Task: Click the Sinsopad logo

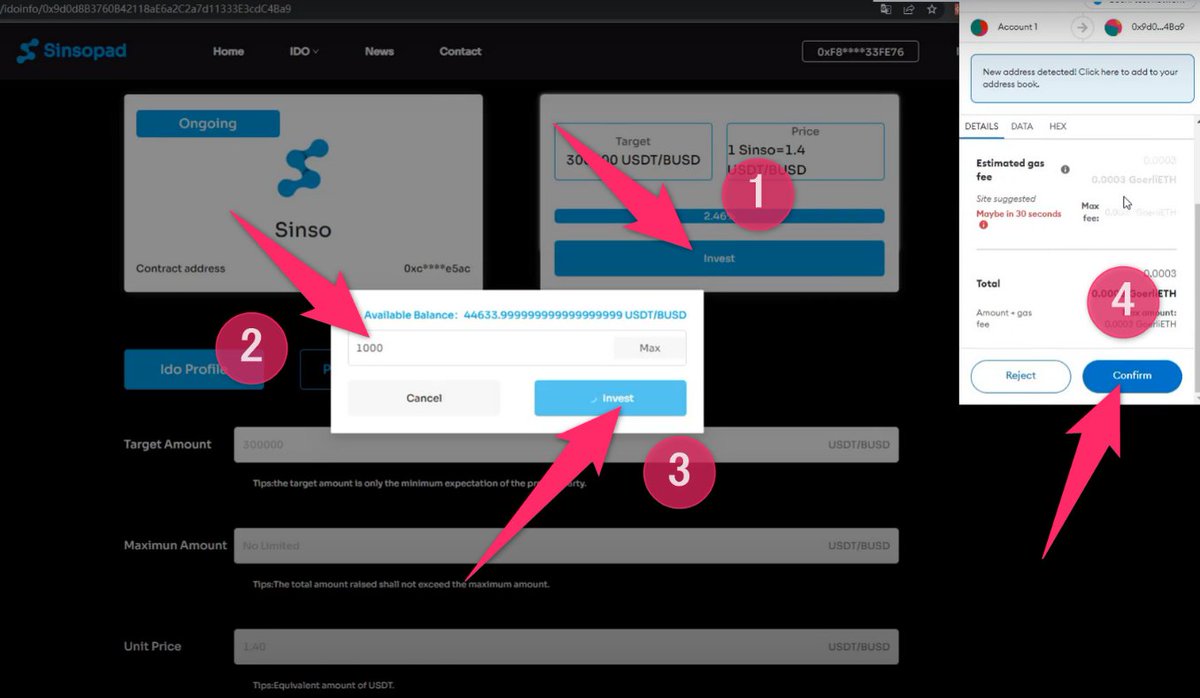Action: point(71,51)
